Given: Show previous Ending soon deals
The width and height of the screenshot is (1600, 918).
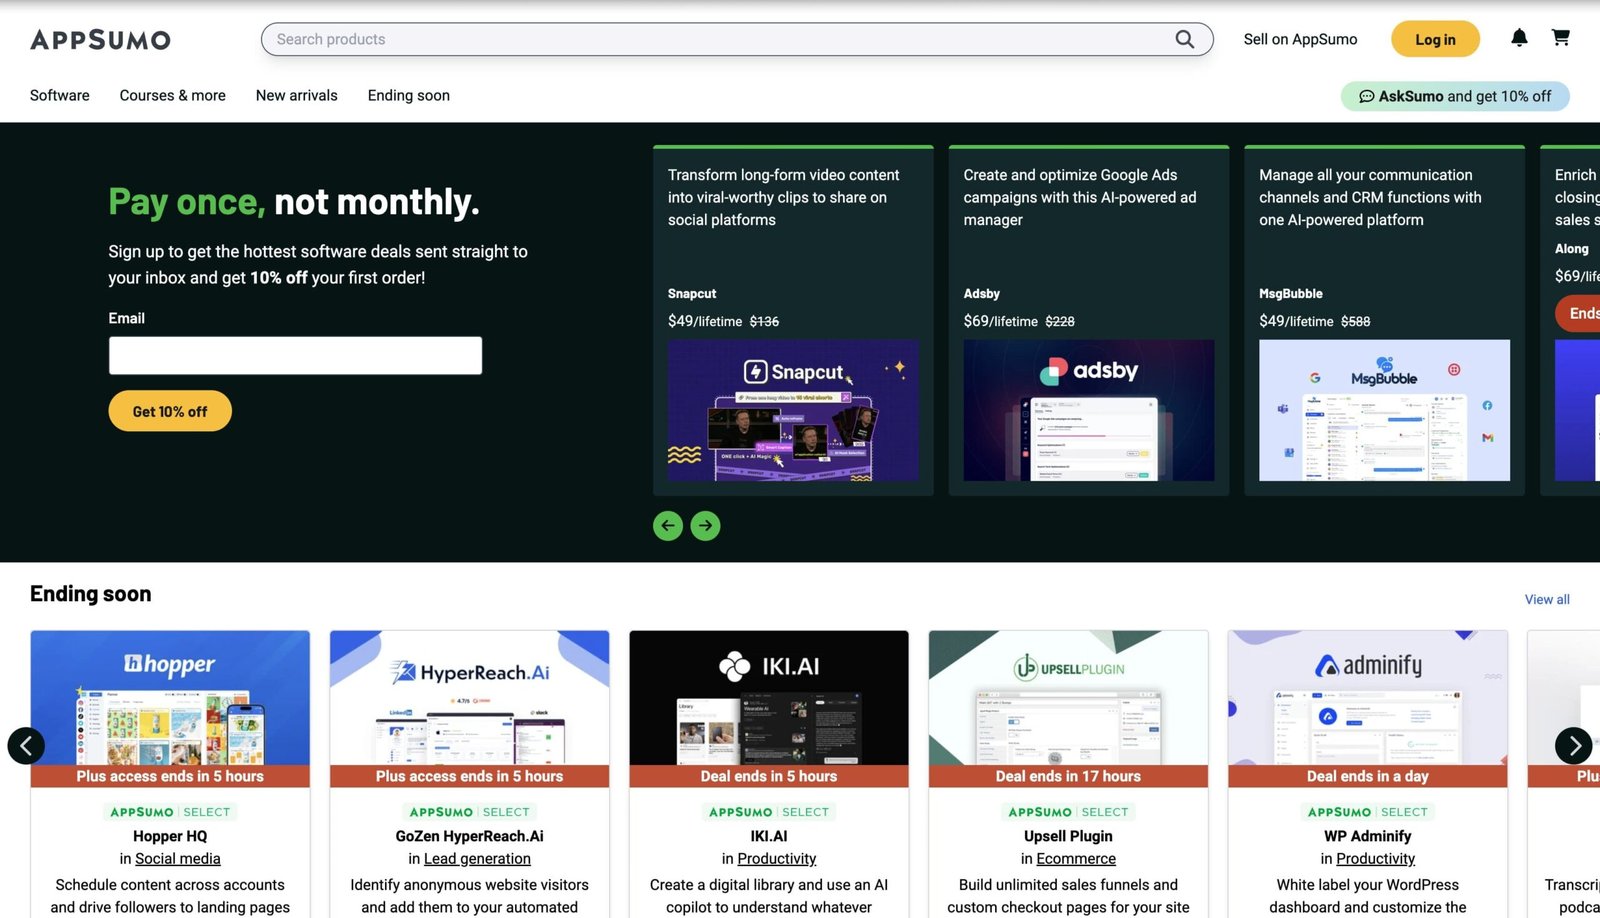Looking at the screenshot, I should pos(26,745).
